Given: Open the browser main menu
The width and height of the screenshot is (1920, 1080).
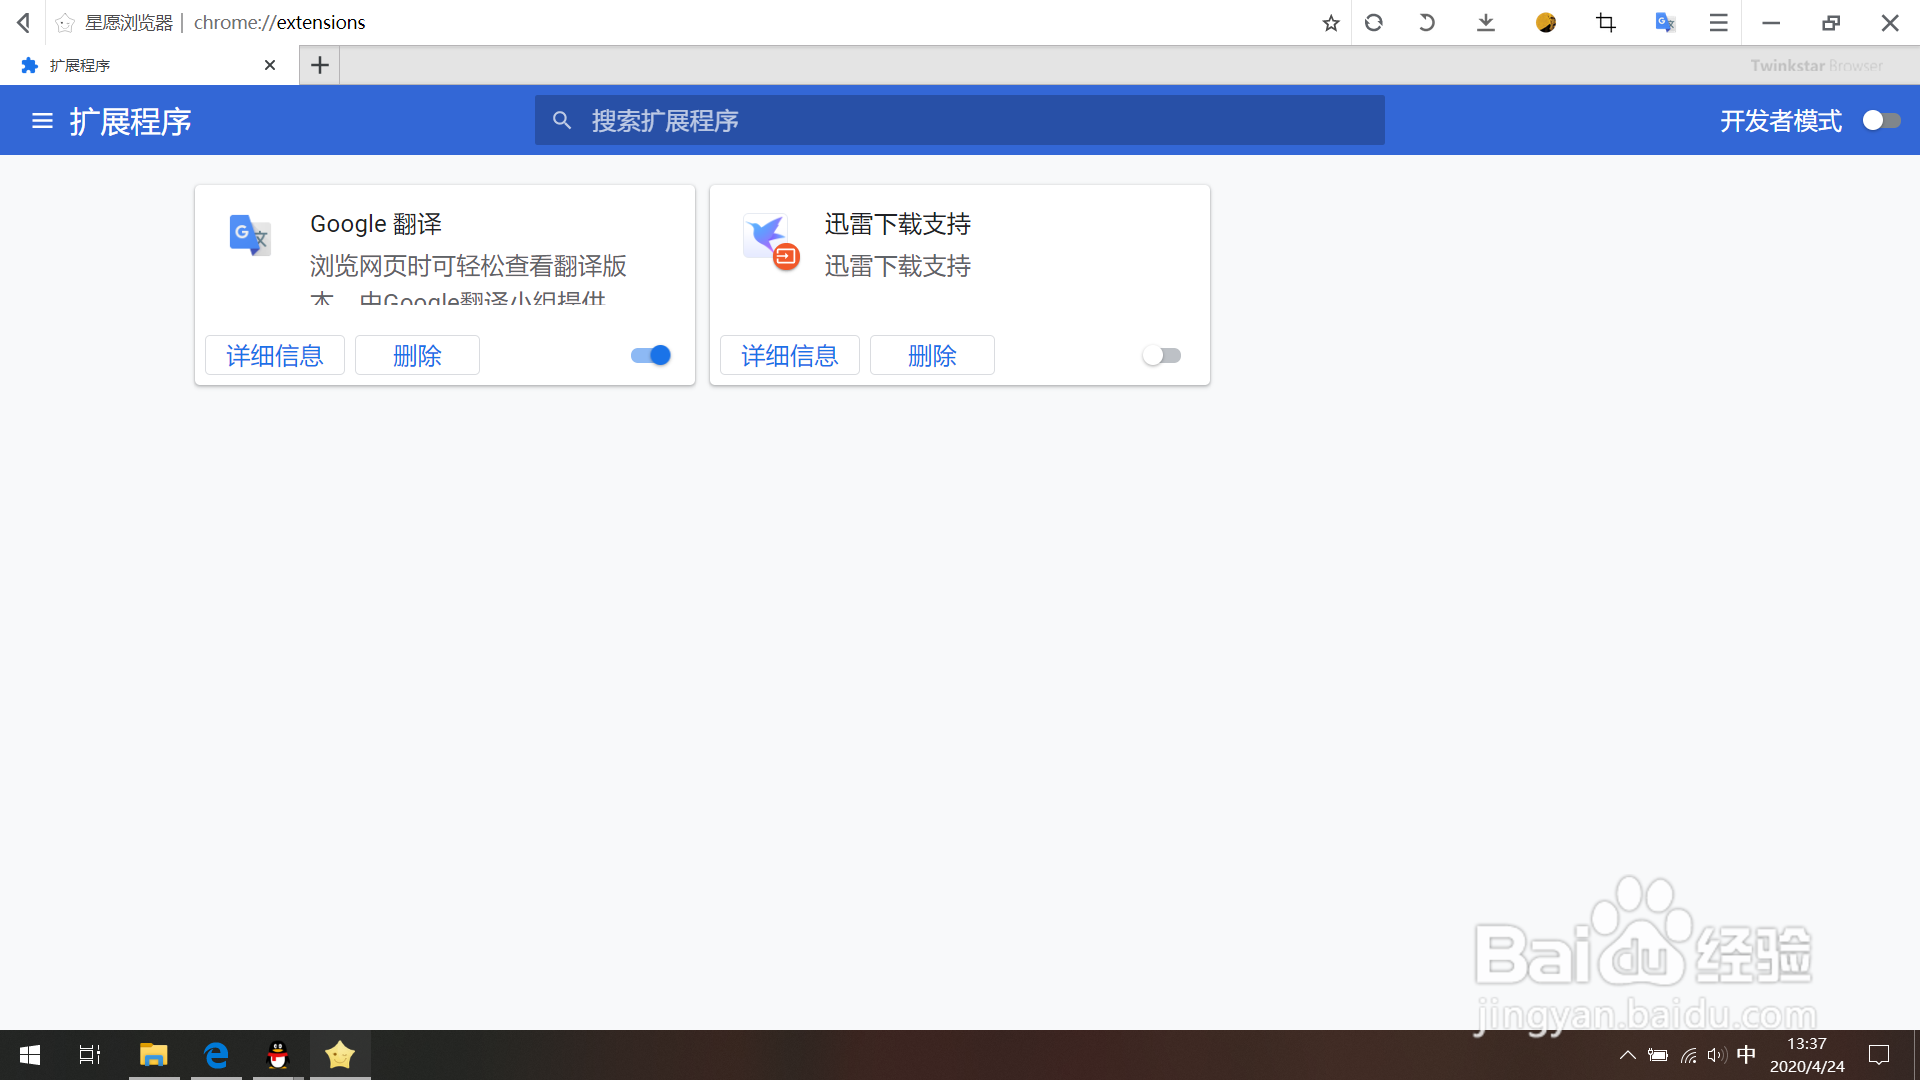Looking at the screenshot, I should coord(1718,23).
